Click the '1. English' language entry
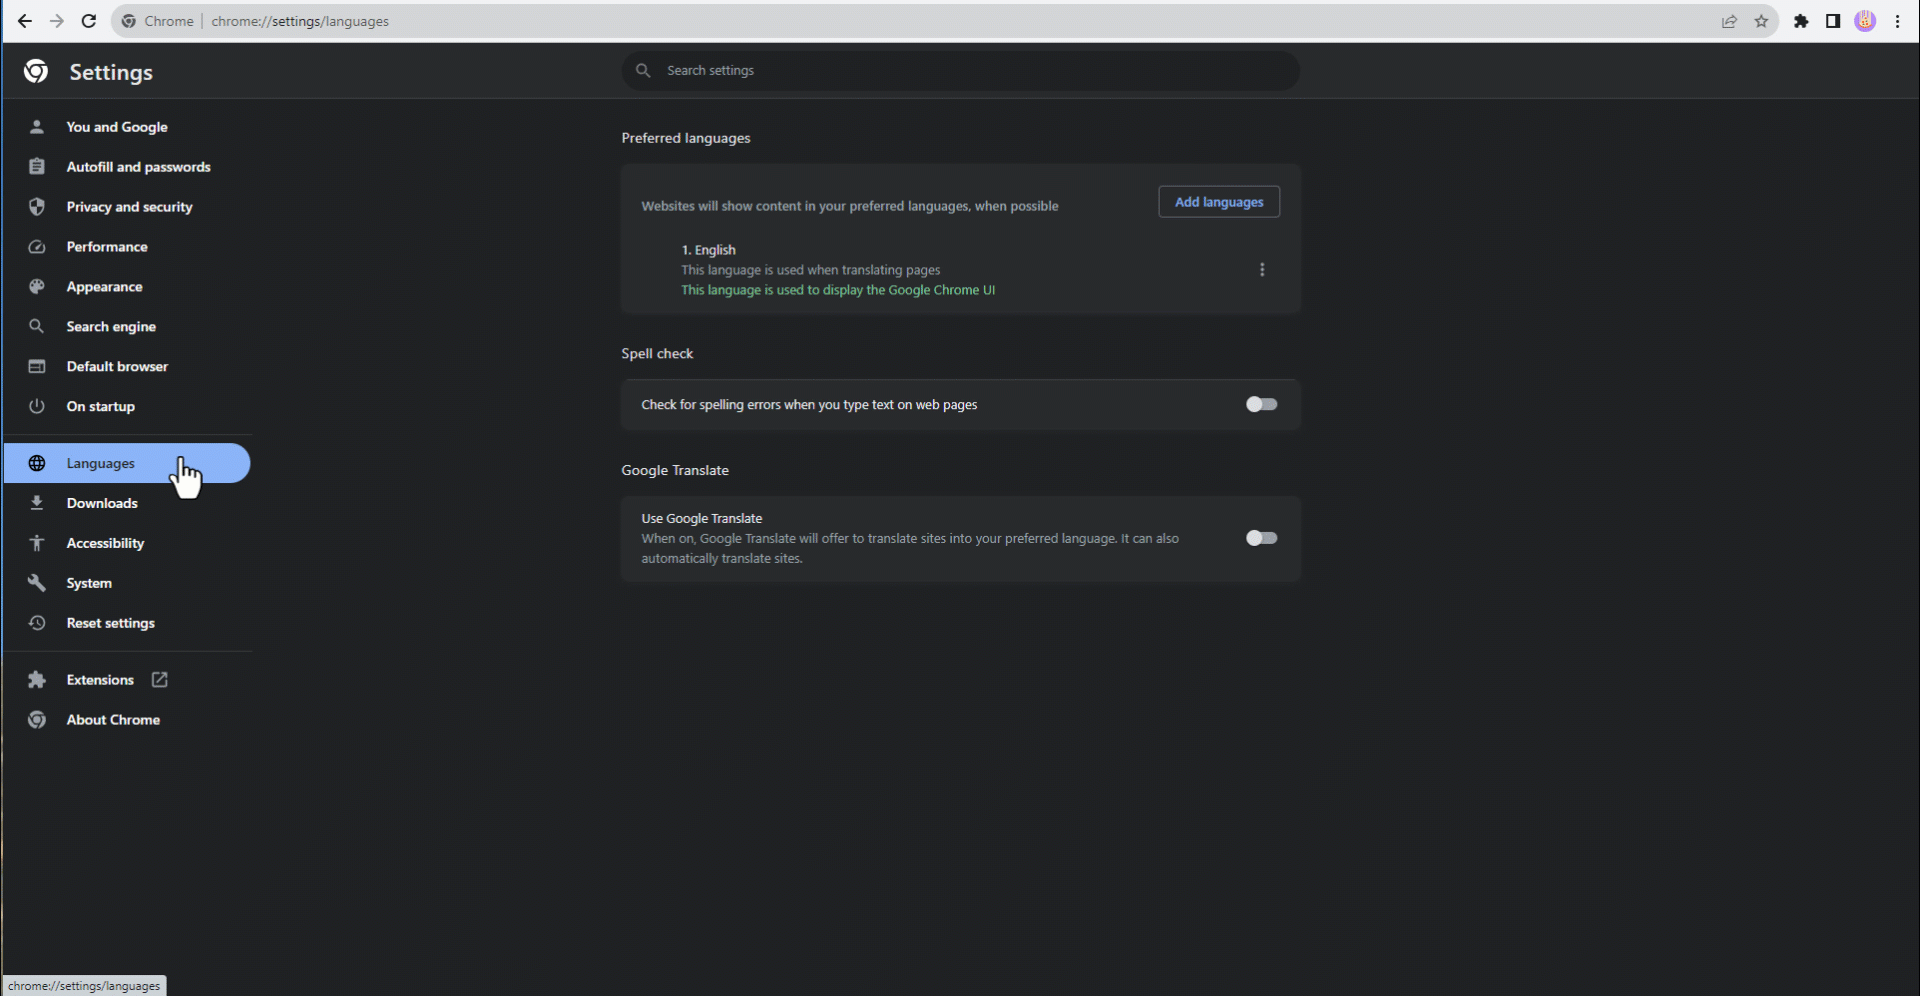Image resolution: width=1920 pixels, height=996 pixels. (708, 250)
